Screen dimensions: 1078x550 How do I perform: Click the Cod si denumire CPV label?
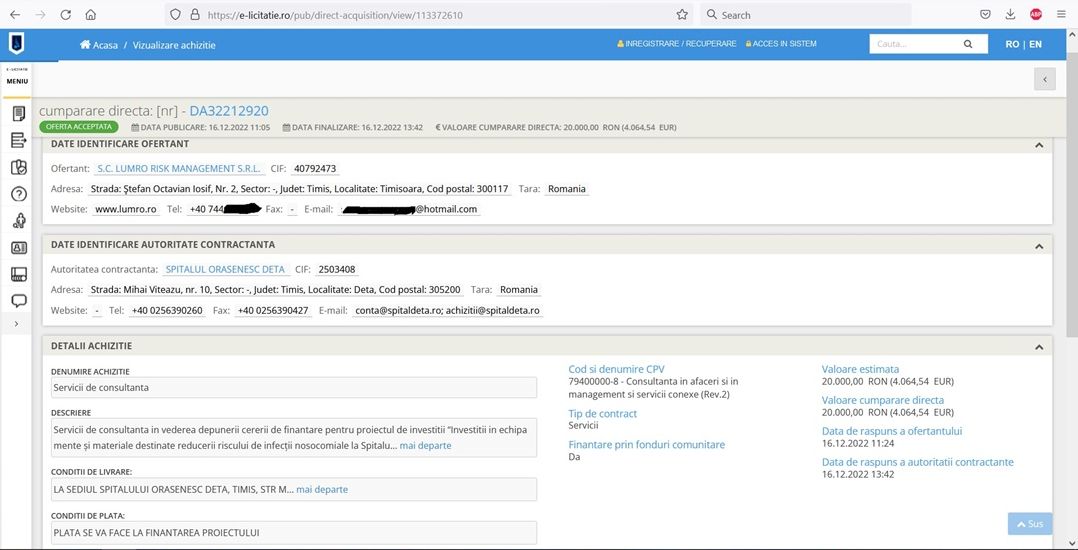click(617, 369)
